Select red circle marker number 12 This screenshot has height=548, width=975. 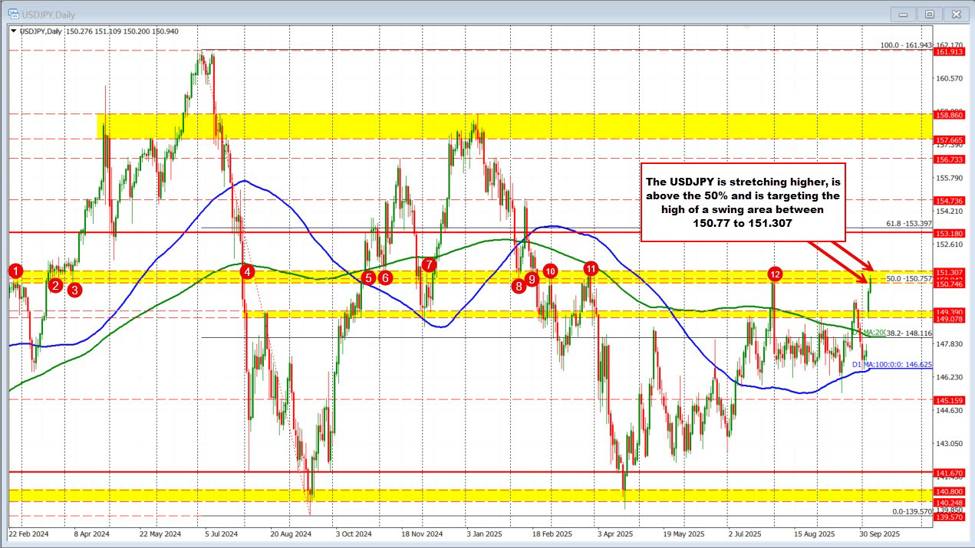click(774, 273)
